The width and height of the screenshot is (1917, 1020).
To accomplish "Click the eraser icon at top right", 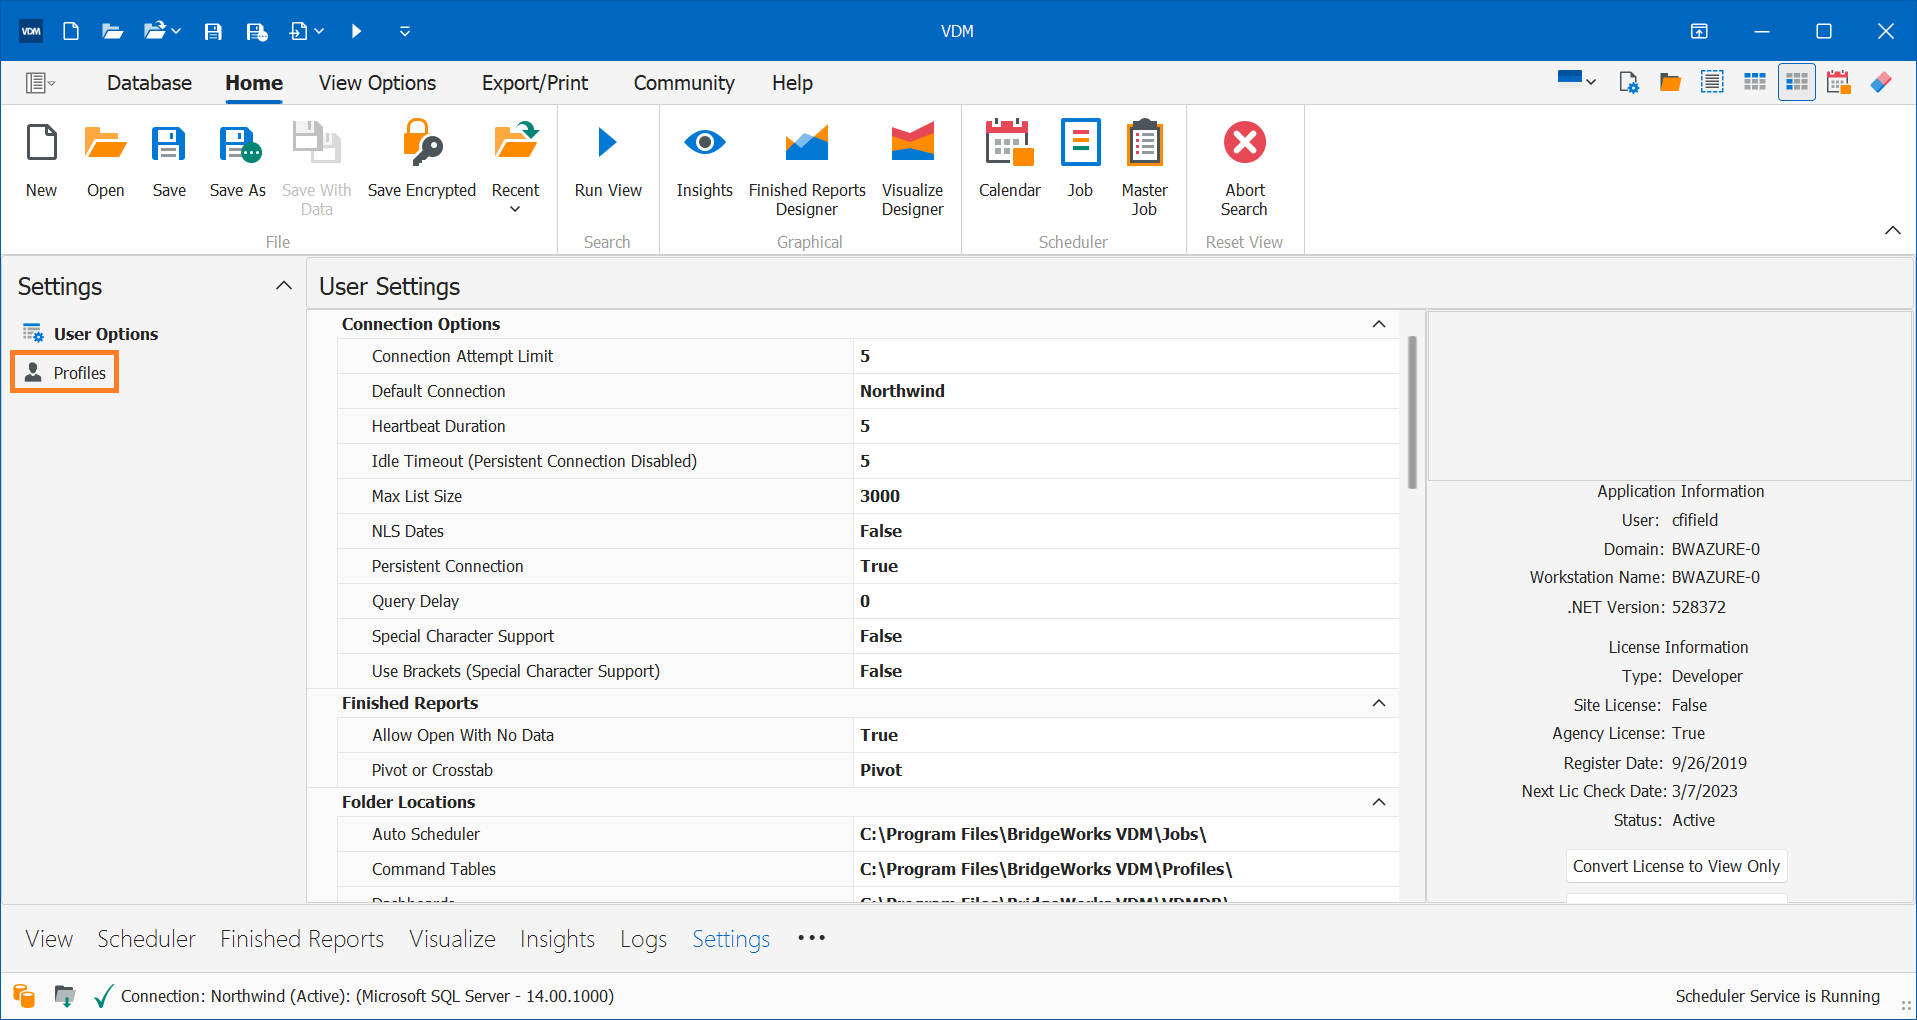I will click(1880, 82).
